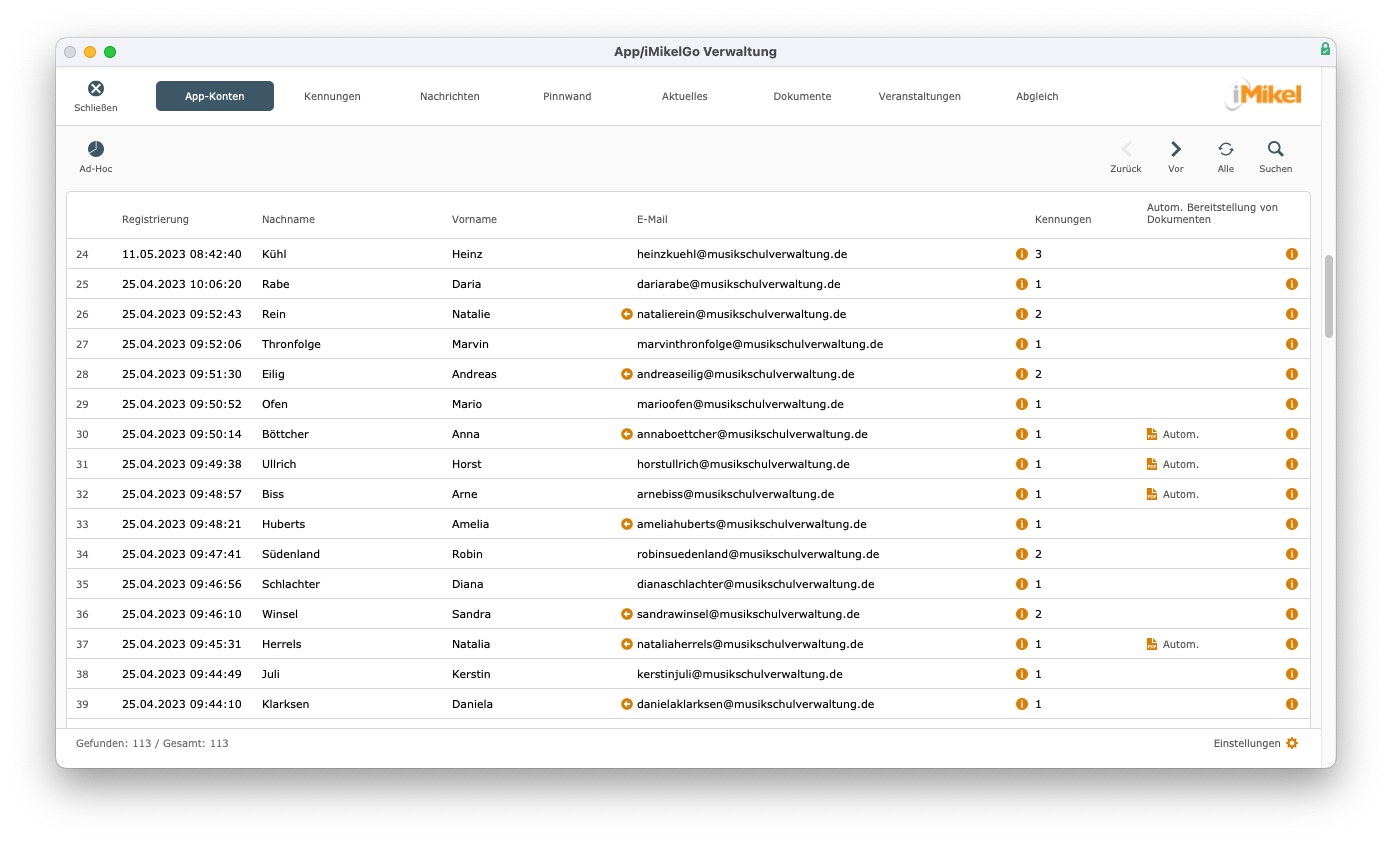Click the Alle refresh icon

[1225, 149]
